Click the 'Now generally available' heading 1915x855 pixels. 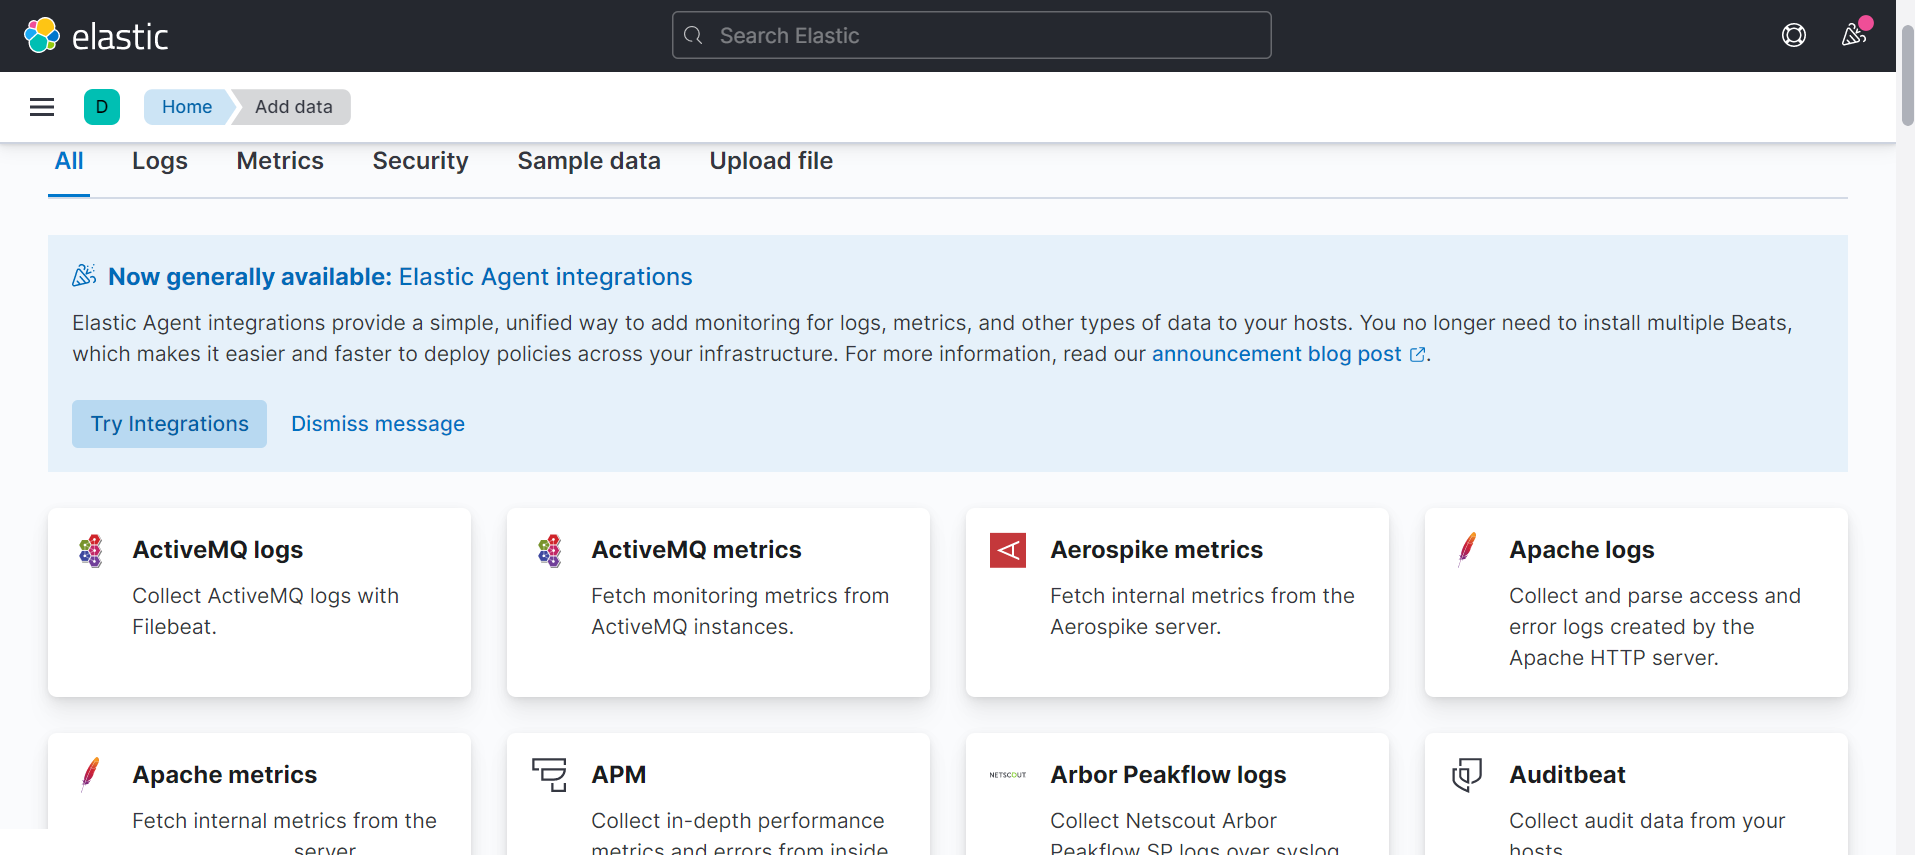400,277
